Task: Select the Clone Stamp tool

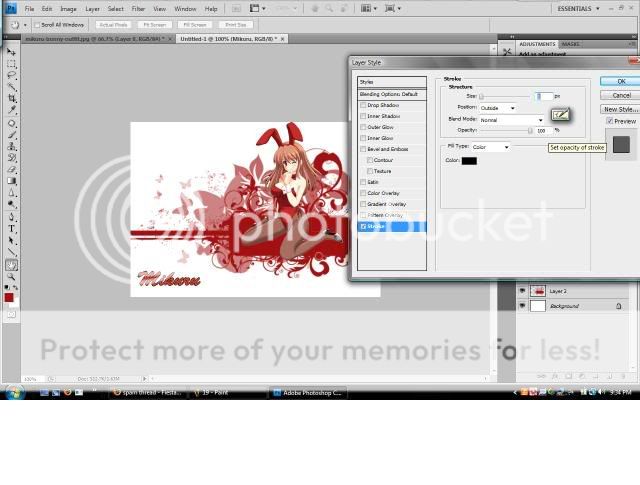Action: click(x=11, y=146)
